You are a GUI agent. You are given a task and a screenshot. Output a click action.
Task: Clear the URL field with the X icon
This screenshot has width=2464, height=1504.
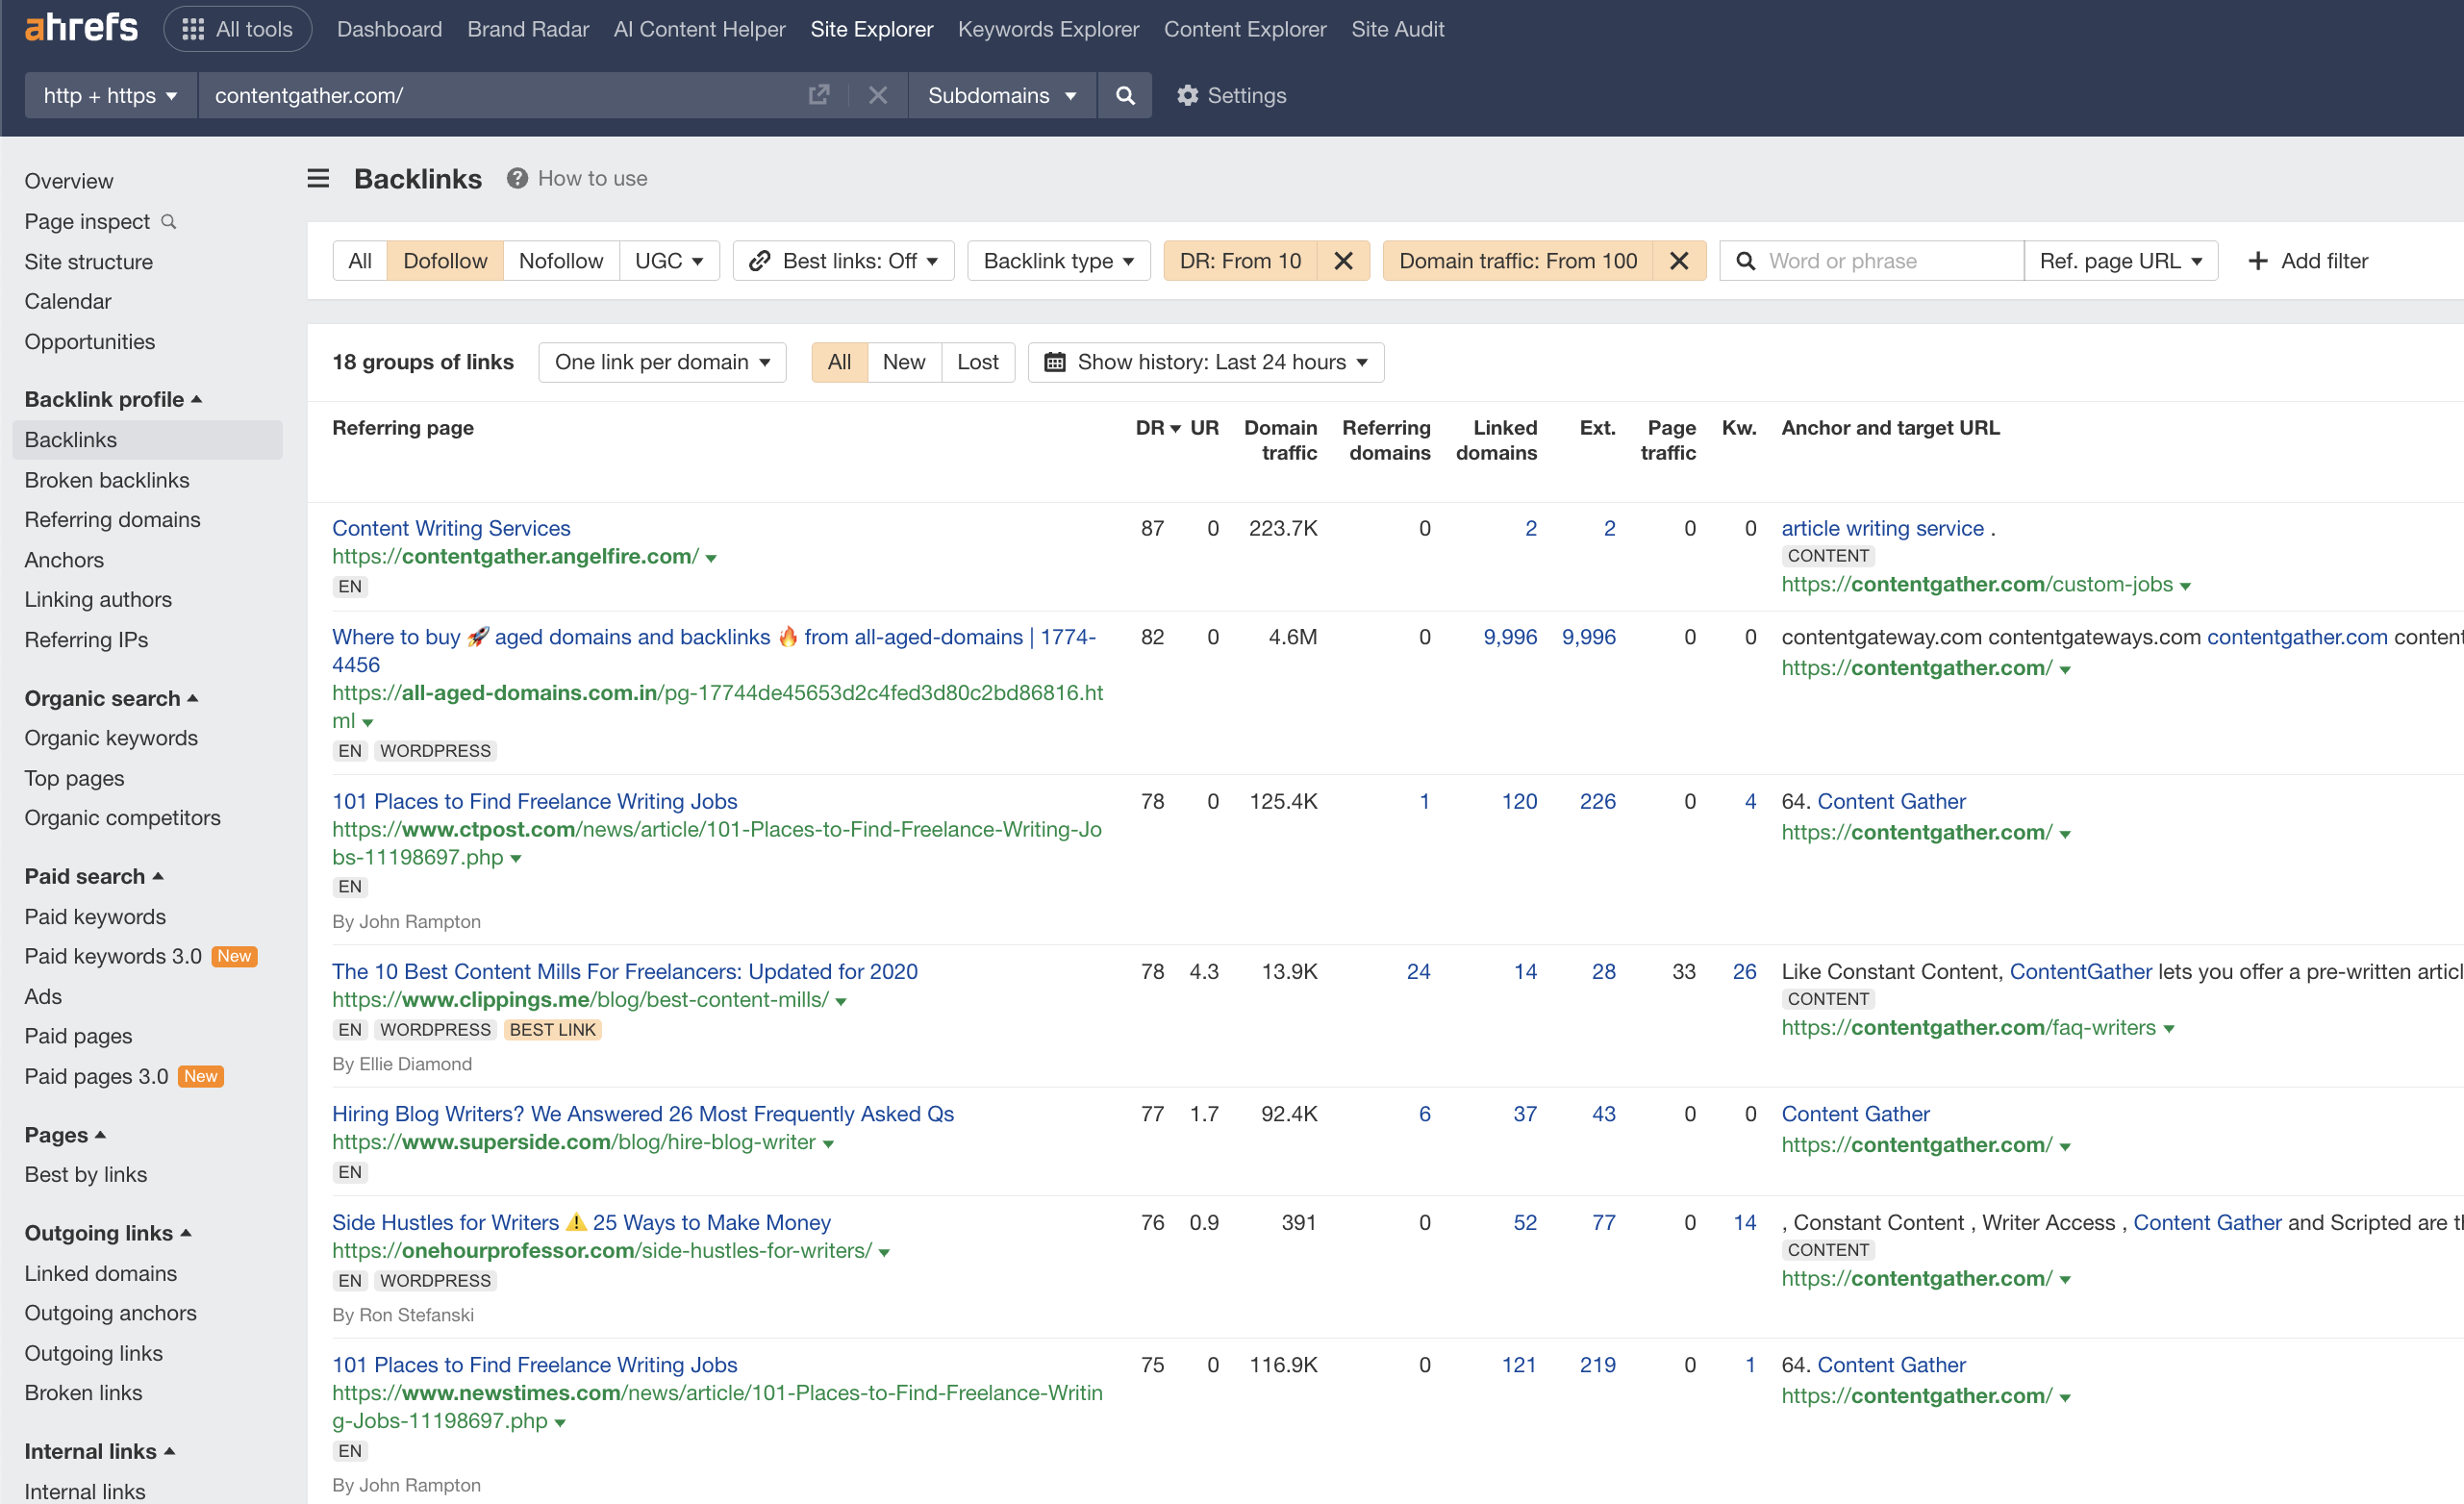click(878, 95)
